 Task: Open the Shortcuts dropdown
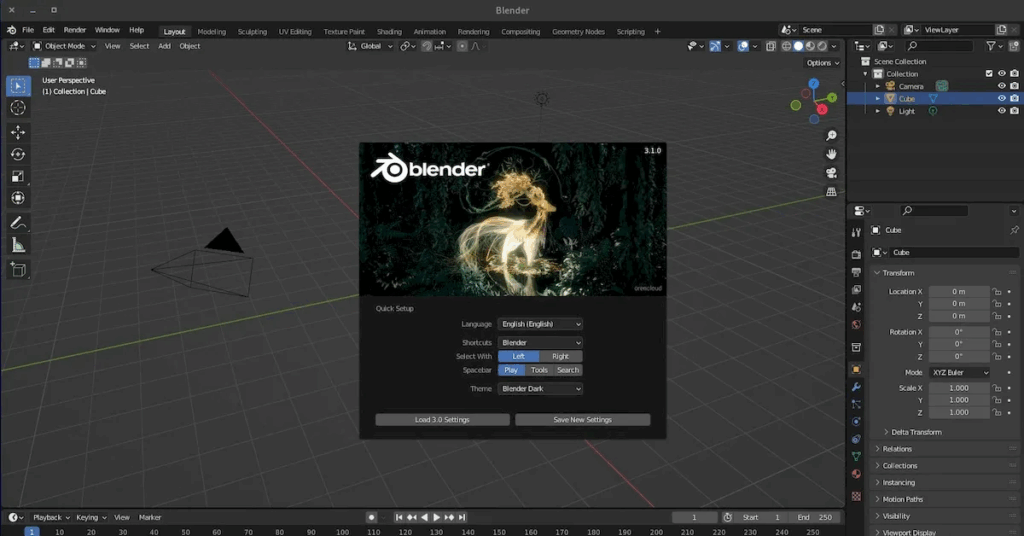click(540, 343)
